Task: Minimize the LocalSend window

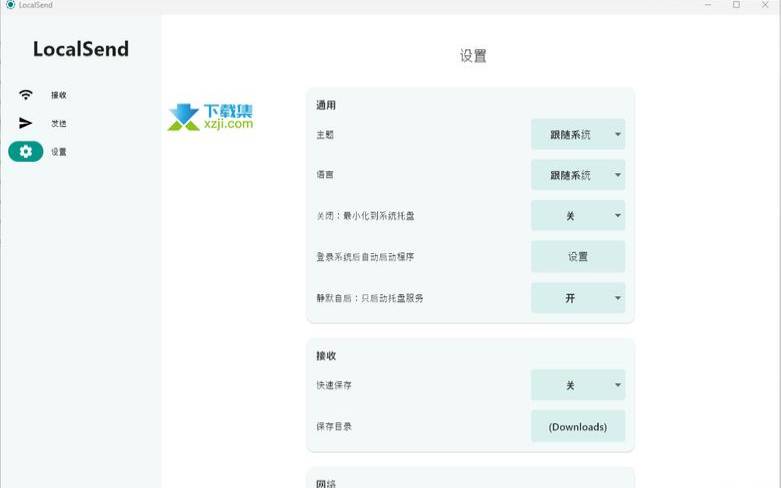Action: coord(708,4)
